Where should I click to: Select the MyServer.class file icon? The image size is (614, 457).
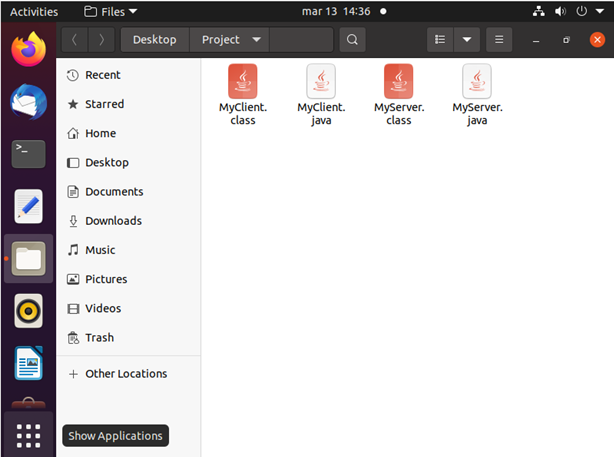click(398, 81)
